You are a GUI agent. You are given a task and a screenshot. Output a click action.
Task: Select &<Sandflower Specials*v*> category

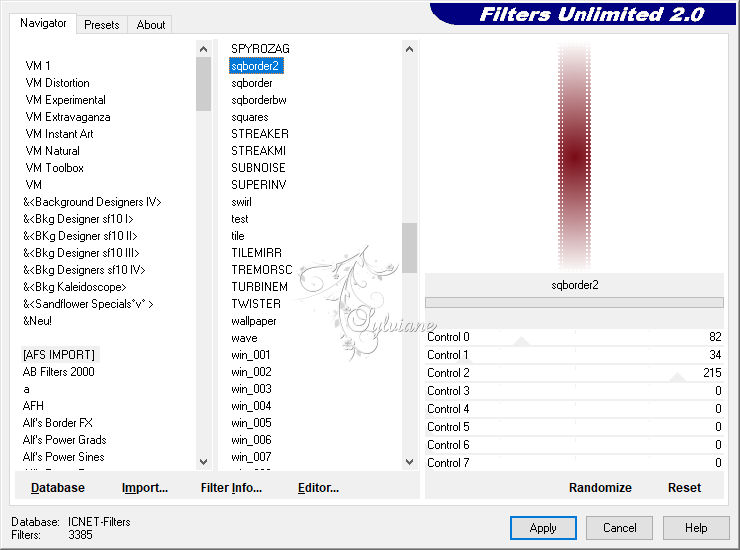pos(88,304)
